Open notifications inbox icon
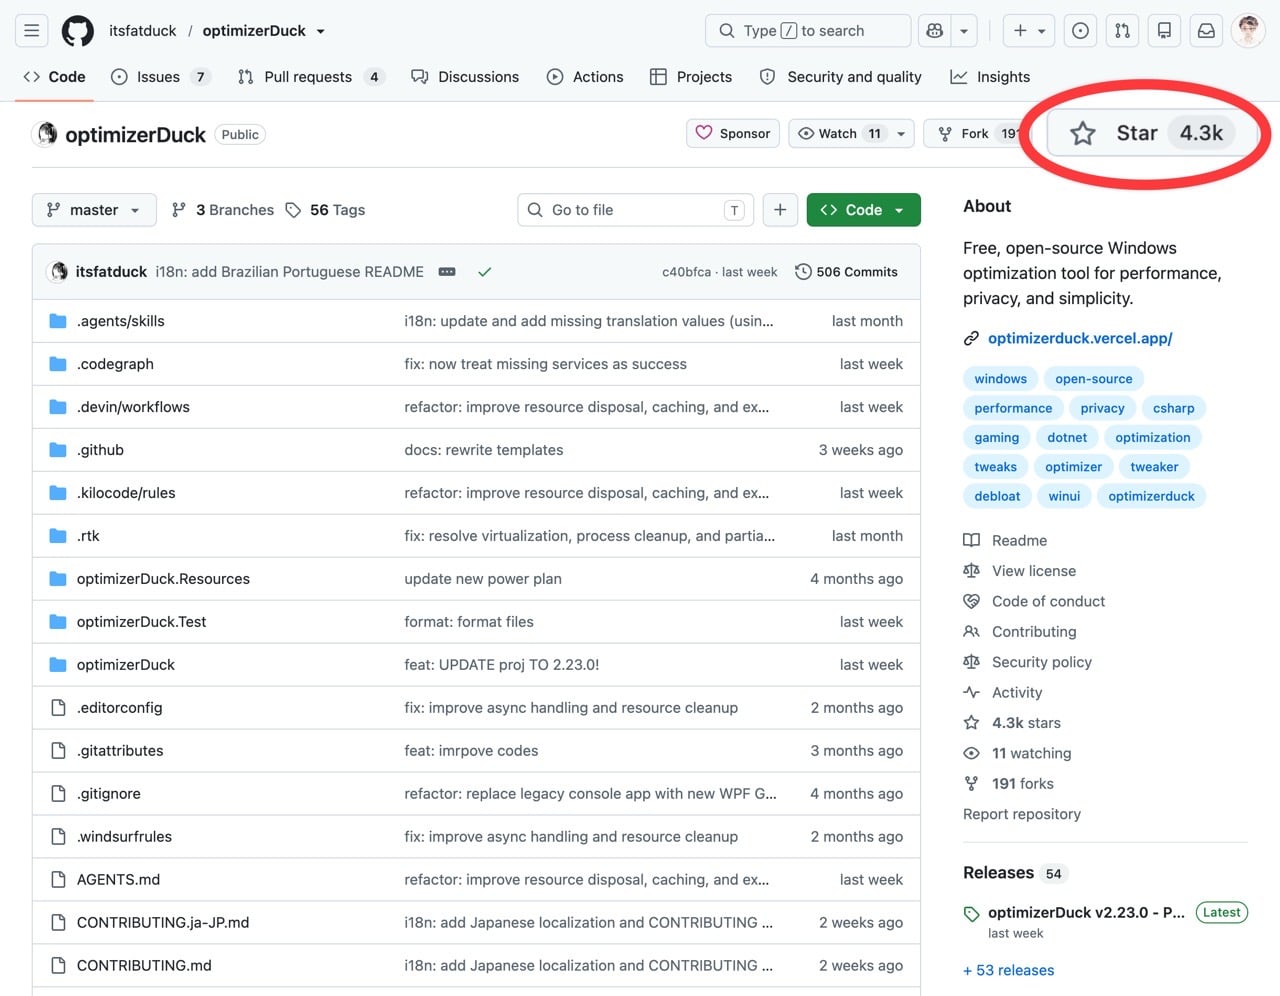Screen dimensions: 1280x996 [x=1207, y=31]
